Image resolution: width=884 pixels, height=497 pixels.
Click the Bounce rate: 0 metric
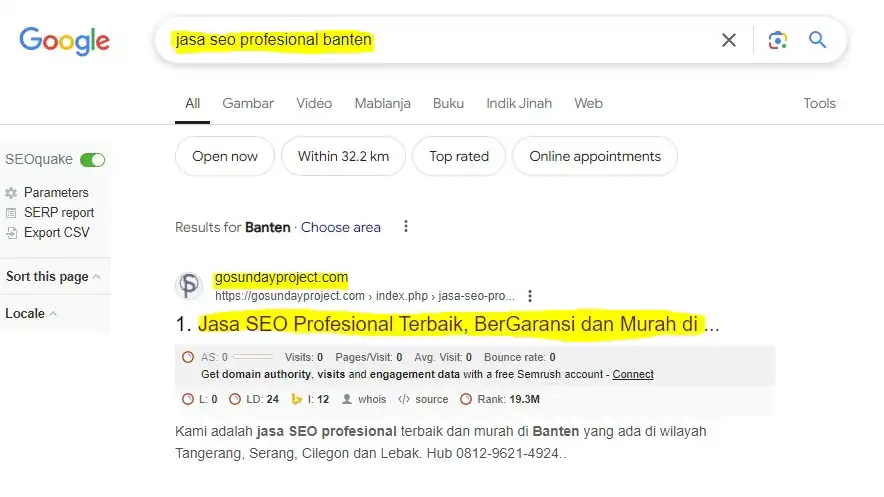[x=520, y=357]
